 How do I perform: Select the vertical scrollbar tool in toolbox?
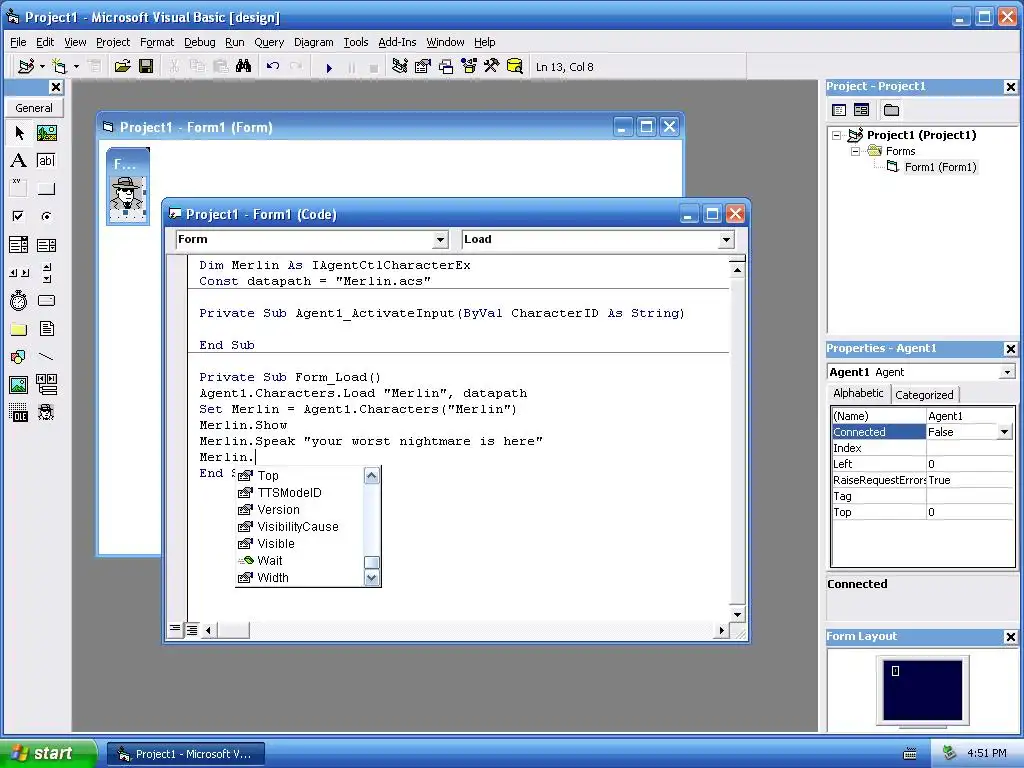(x=46, y=273)
